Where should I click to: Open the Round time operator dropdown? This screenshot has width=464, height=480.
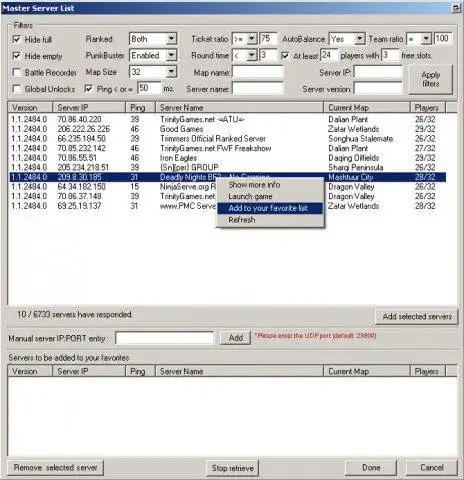pos(244,55)
